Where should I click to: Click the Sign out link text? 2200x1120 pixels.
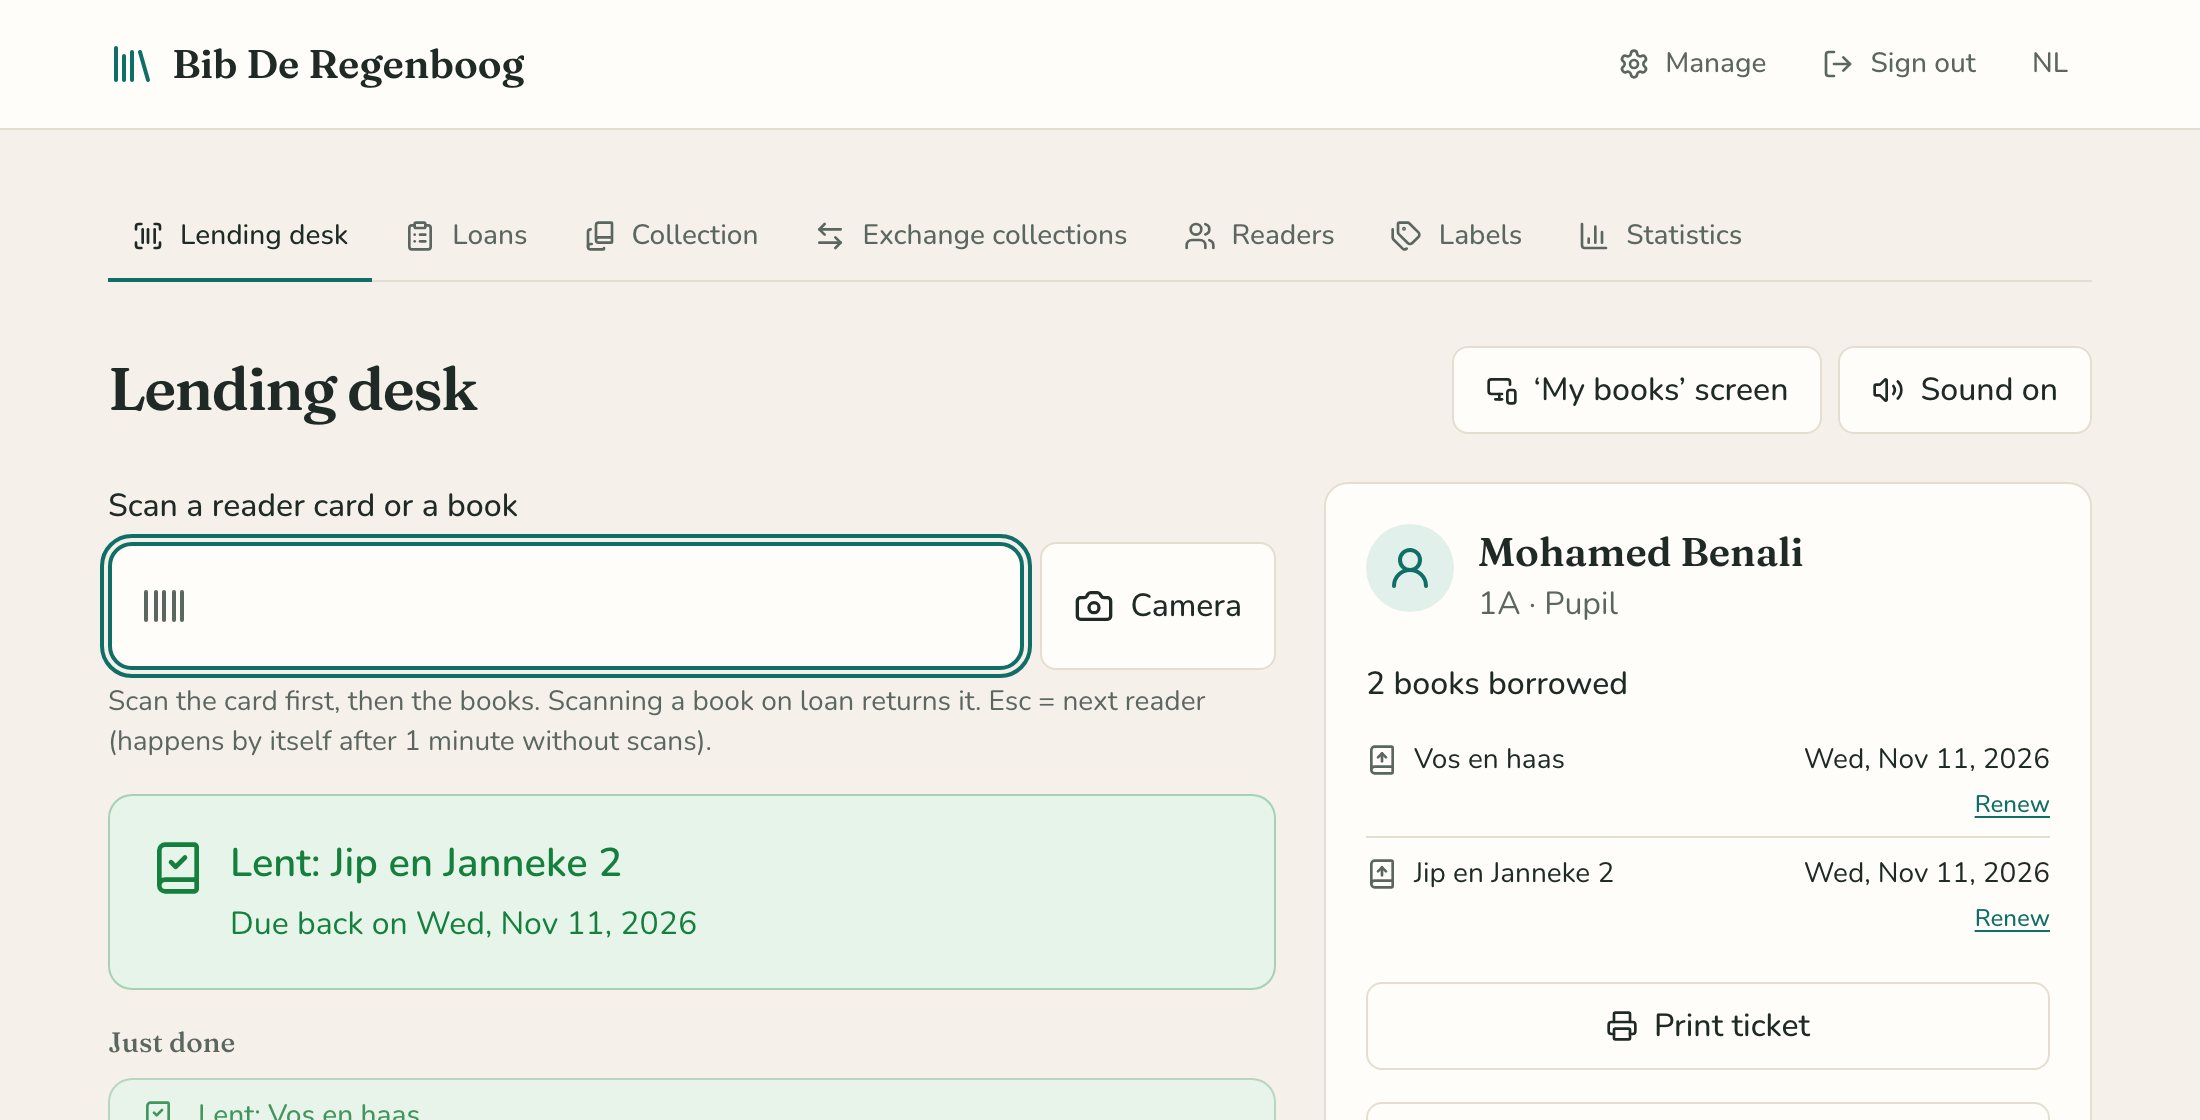click(1923, 63)
